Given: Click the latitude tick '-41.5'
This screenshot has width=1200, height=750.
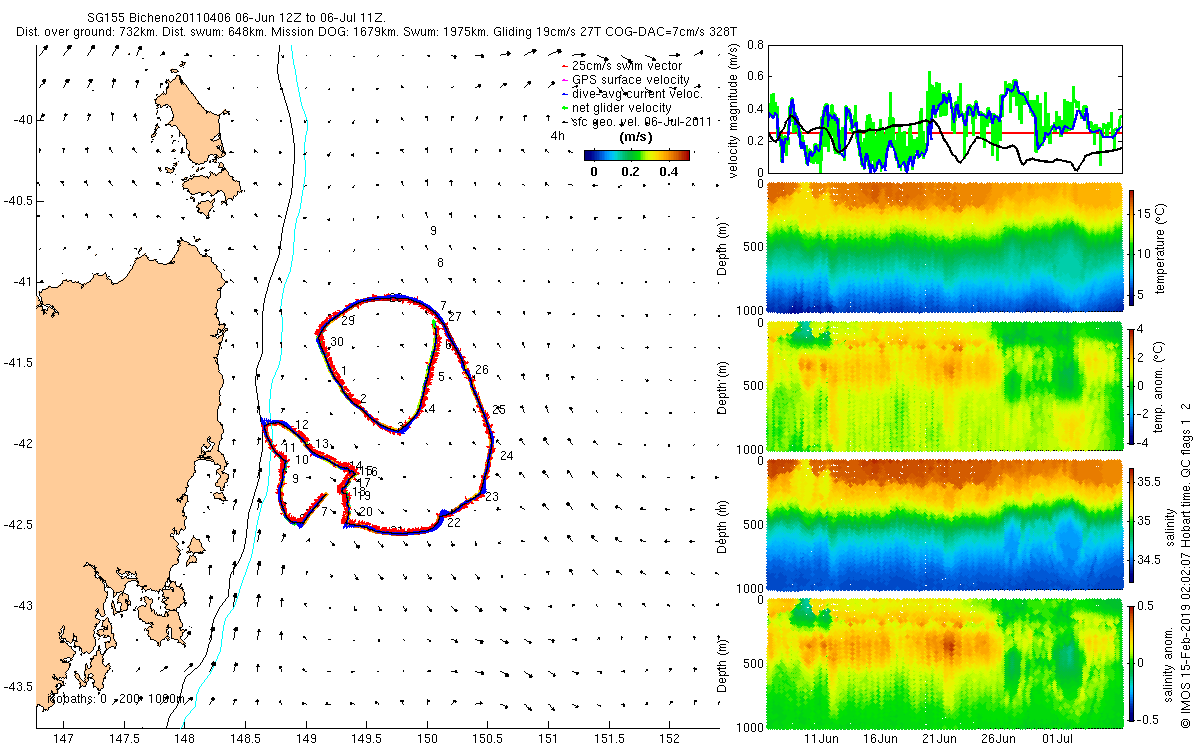Looking at the screenshot, I should [x=18, y=363].
